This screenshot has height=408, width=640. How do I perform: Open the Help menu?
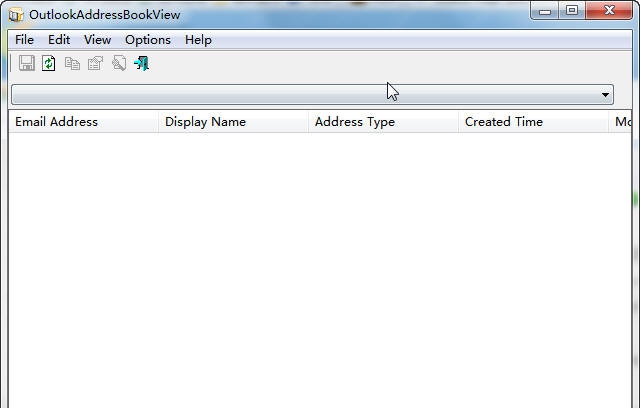pos(198,40)
